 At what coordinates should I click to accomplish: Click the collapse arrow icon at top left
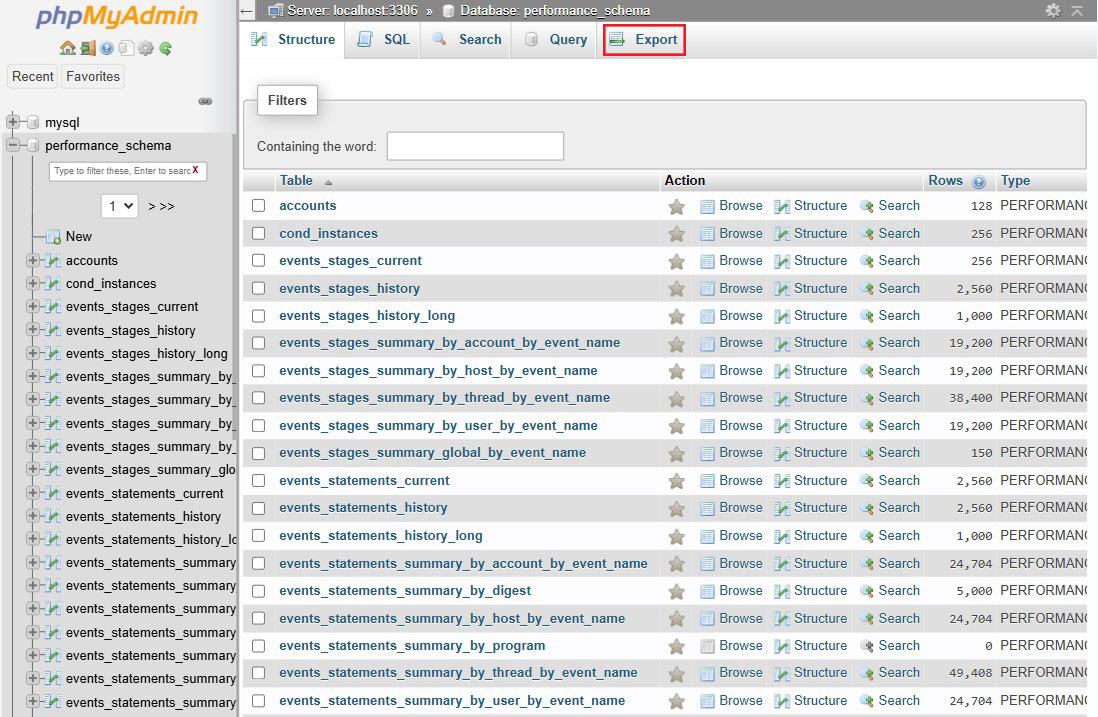[246, 11]
